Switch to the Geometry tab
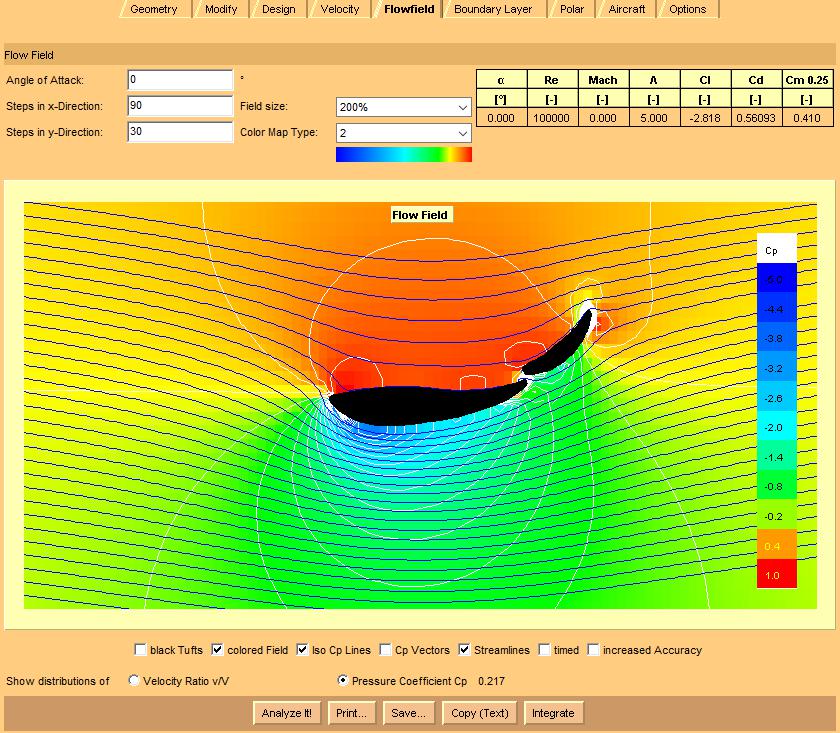The image size is (840, 733). point(153,9)
